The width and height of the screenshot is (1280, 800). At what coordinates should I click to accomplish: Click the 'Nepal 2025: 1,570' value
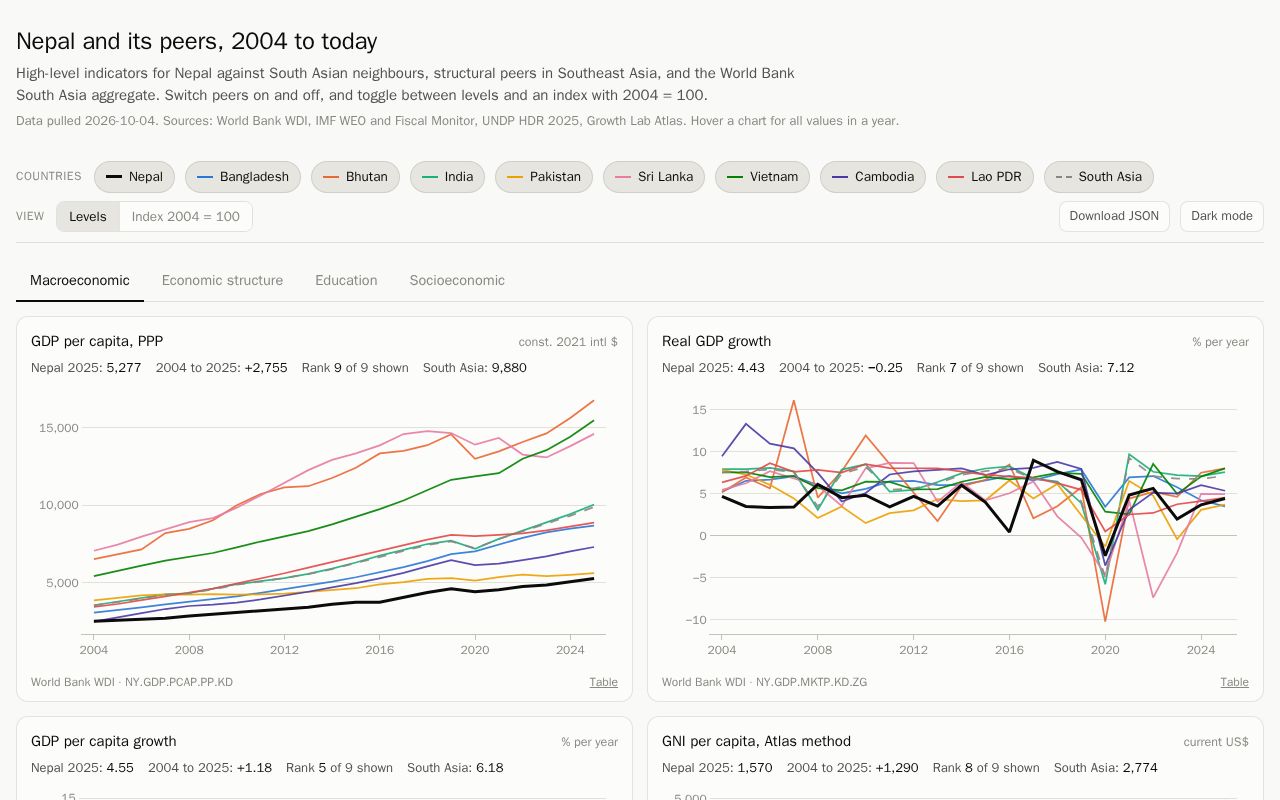click(717, 768)
